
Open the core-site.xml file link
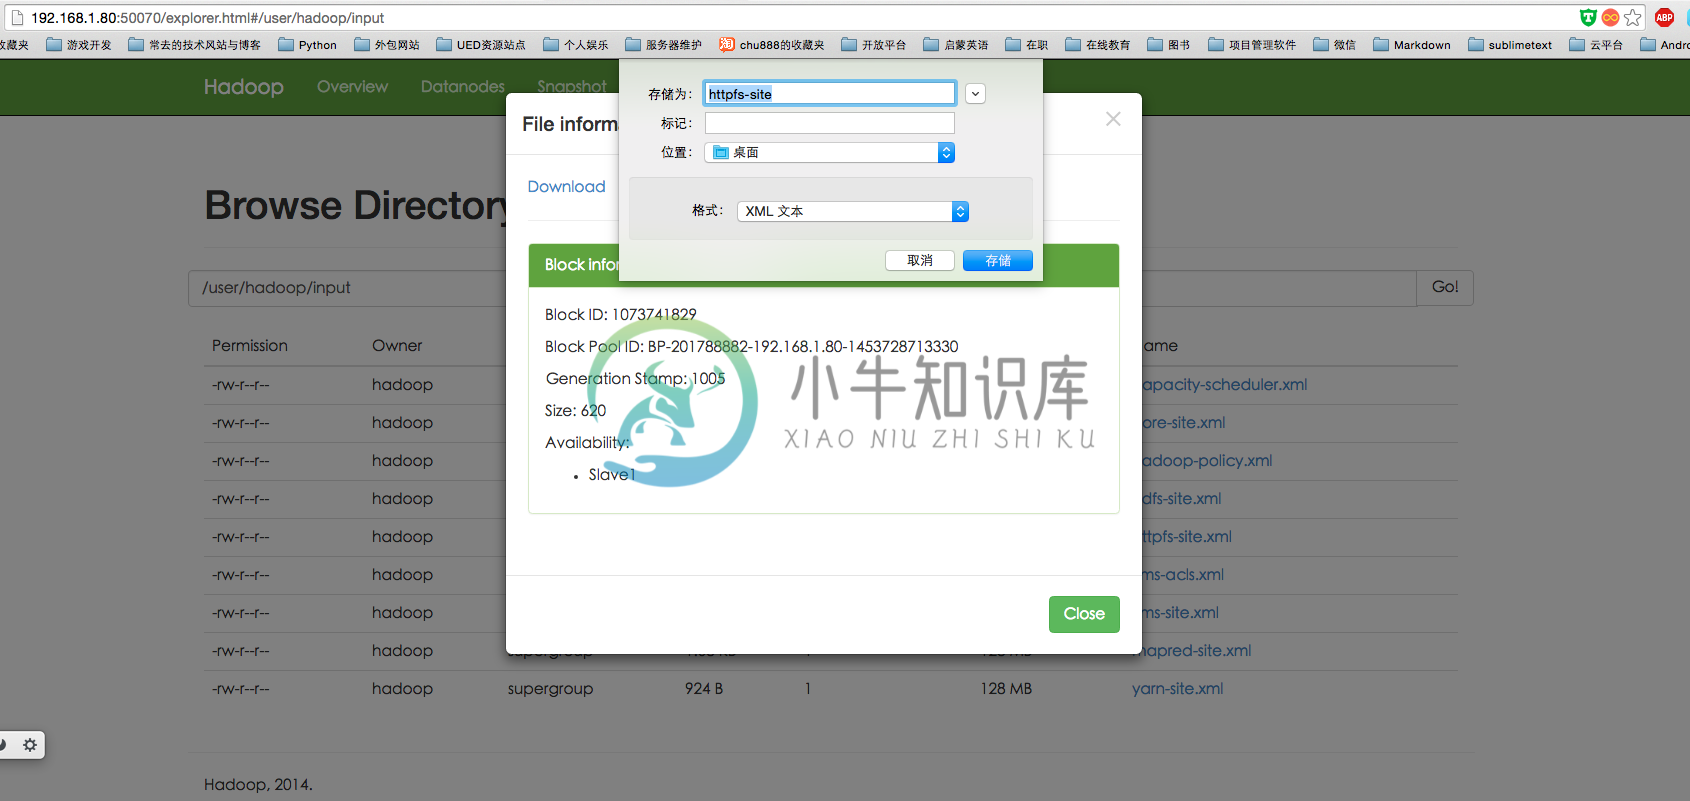coord(1183,423)
